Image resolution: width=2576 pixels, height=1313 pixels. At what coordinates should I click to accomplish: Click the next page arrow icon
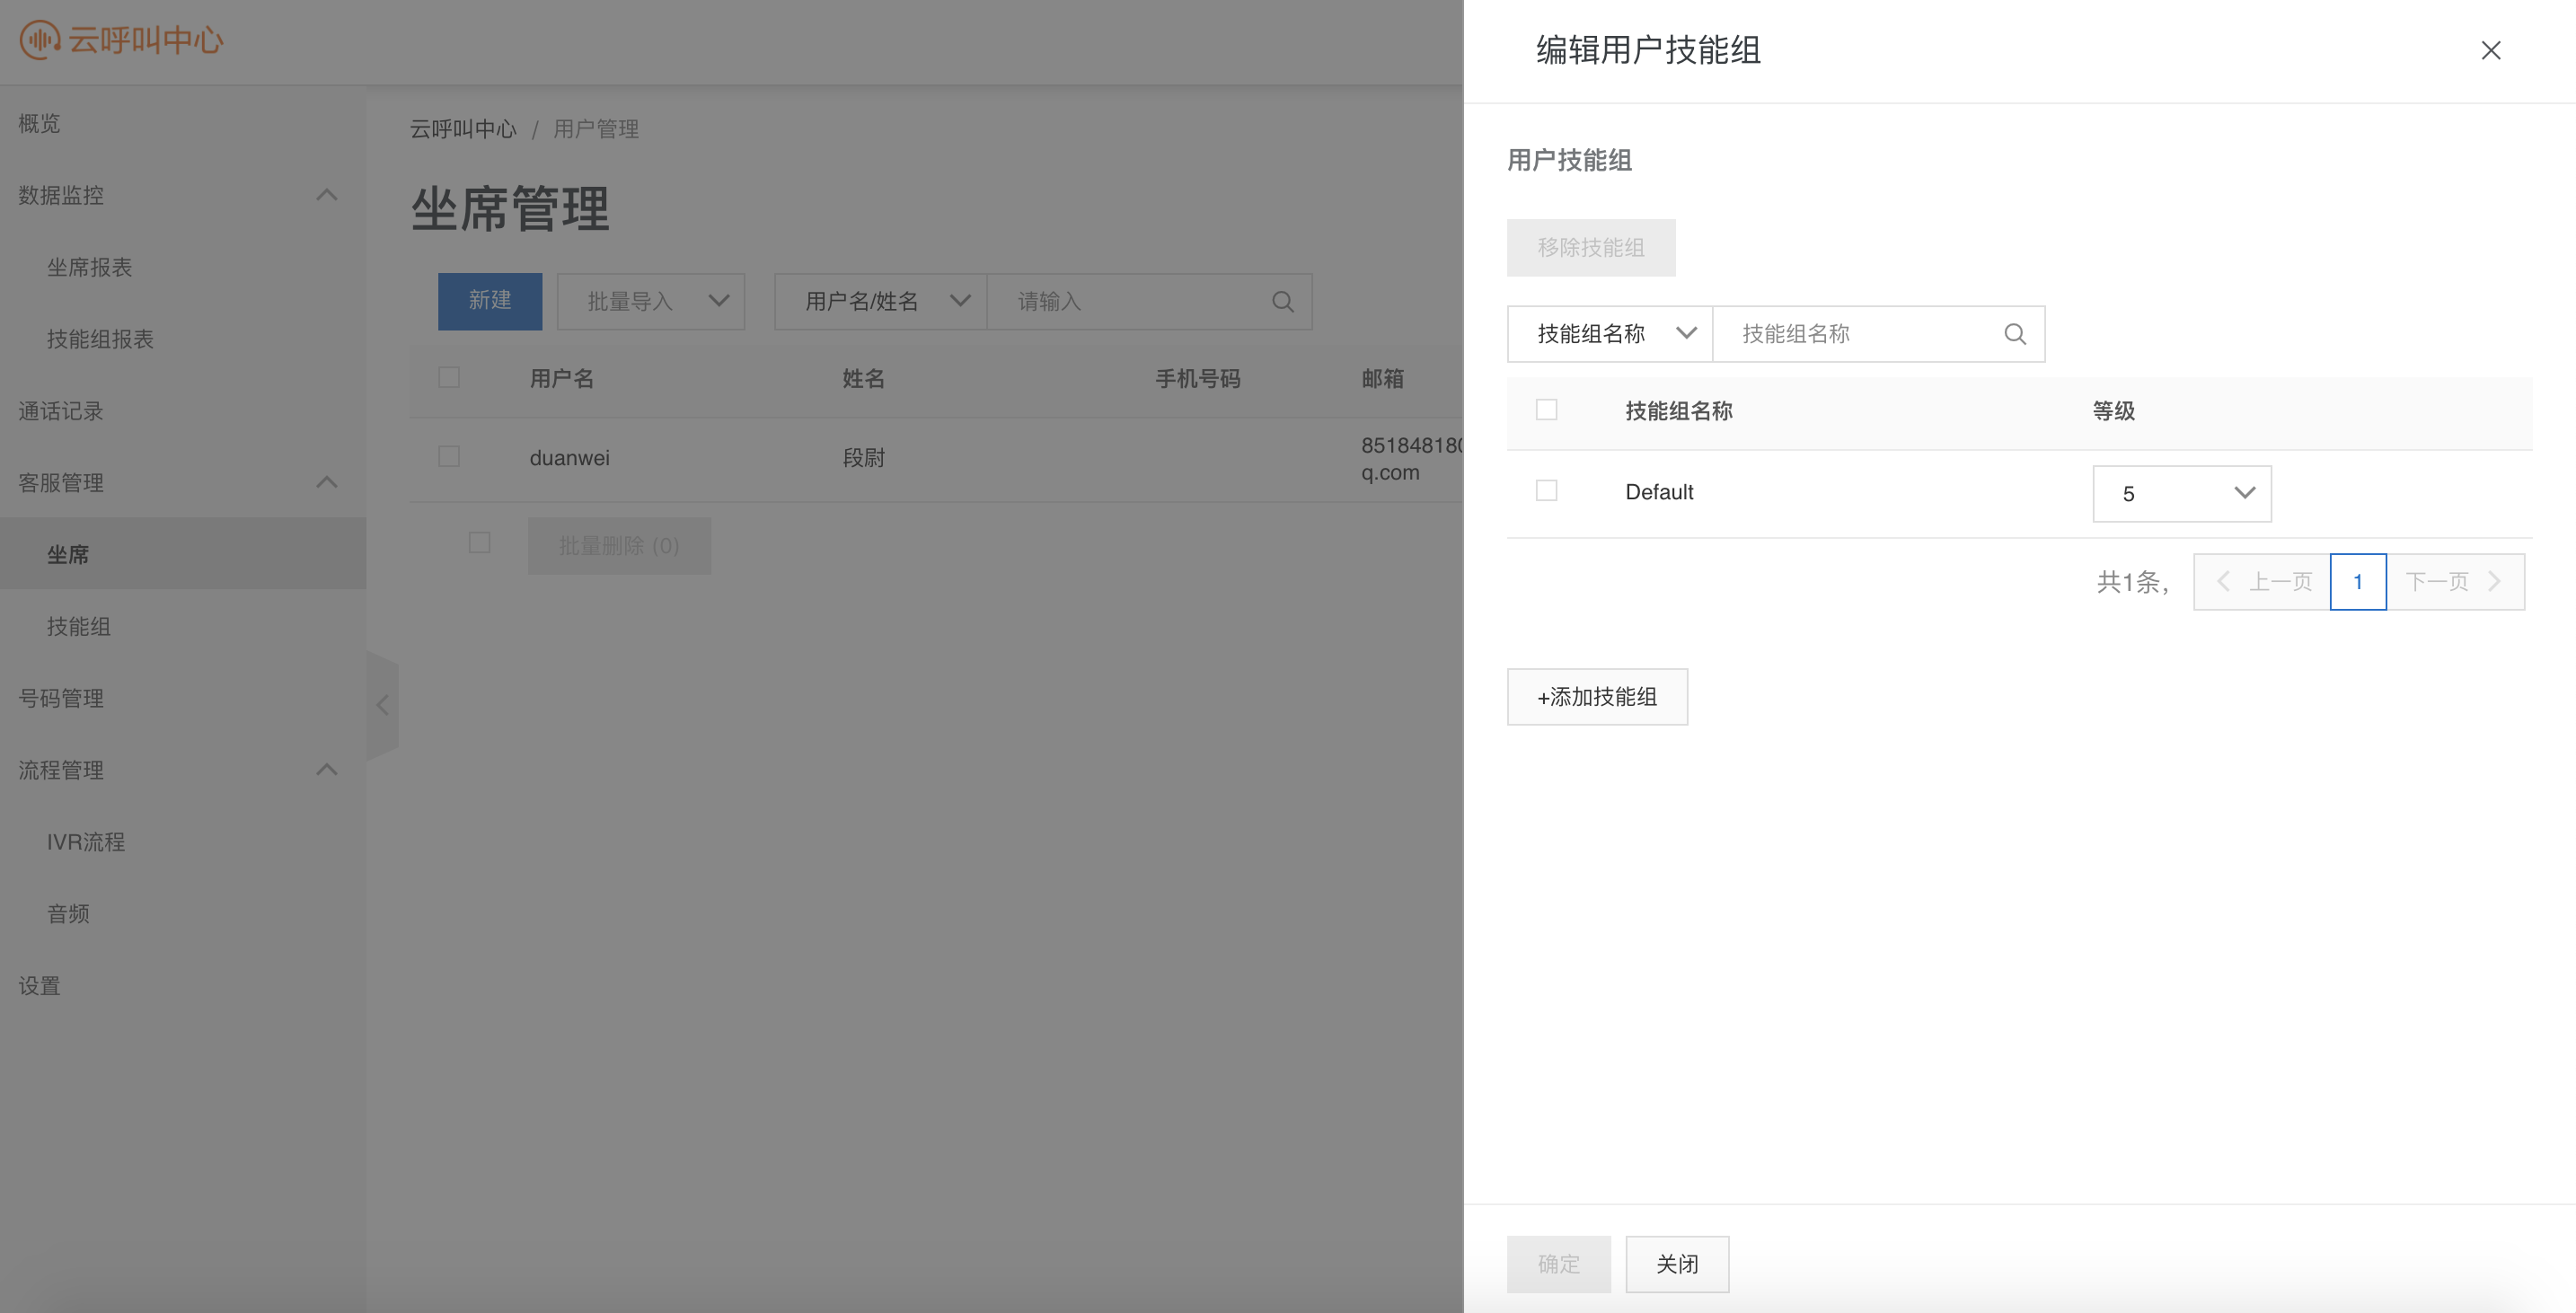[2494, 582]
